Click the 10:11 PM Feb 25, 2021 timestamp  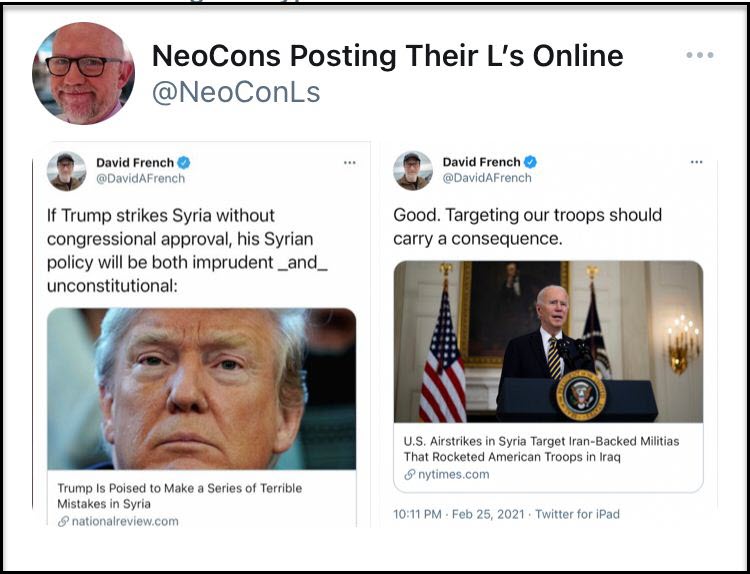[459, 514]
